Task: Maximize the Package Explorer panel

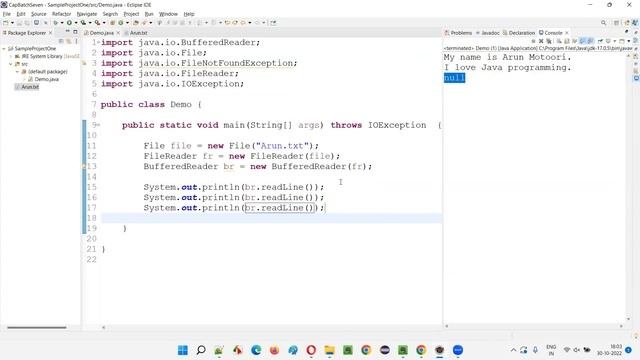Action: pos(75,31)
